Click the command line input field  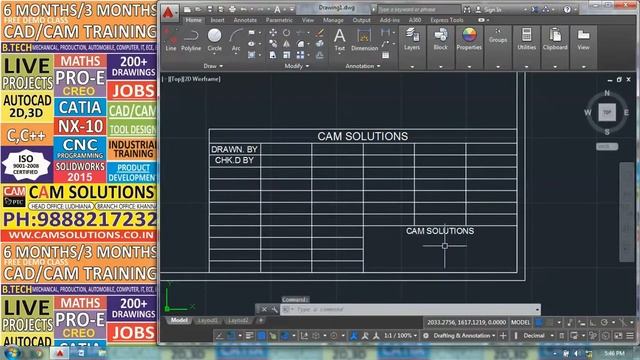410,309
